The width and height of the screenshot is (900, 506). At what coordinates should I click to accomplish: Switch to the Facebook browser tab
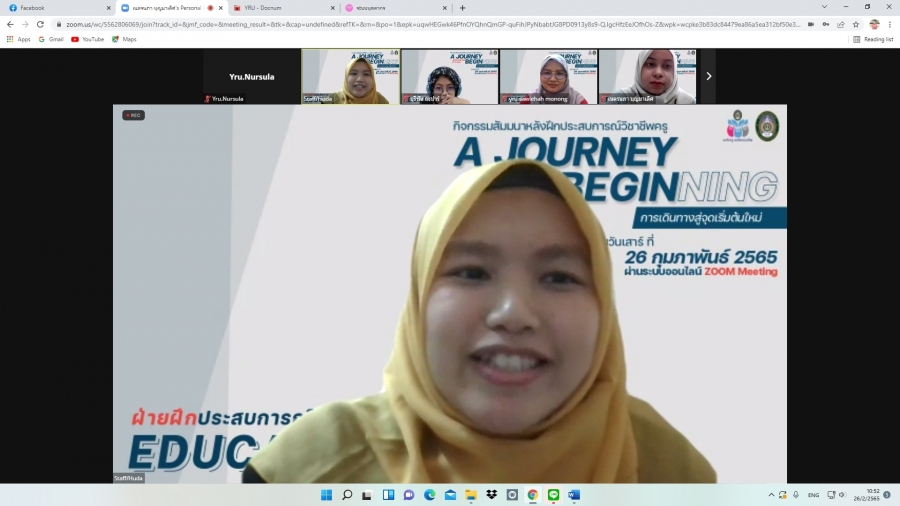[x=60, y=8]
